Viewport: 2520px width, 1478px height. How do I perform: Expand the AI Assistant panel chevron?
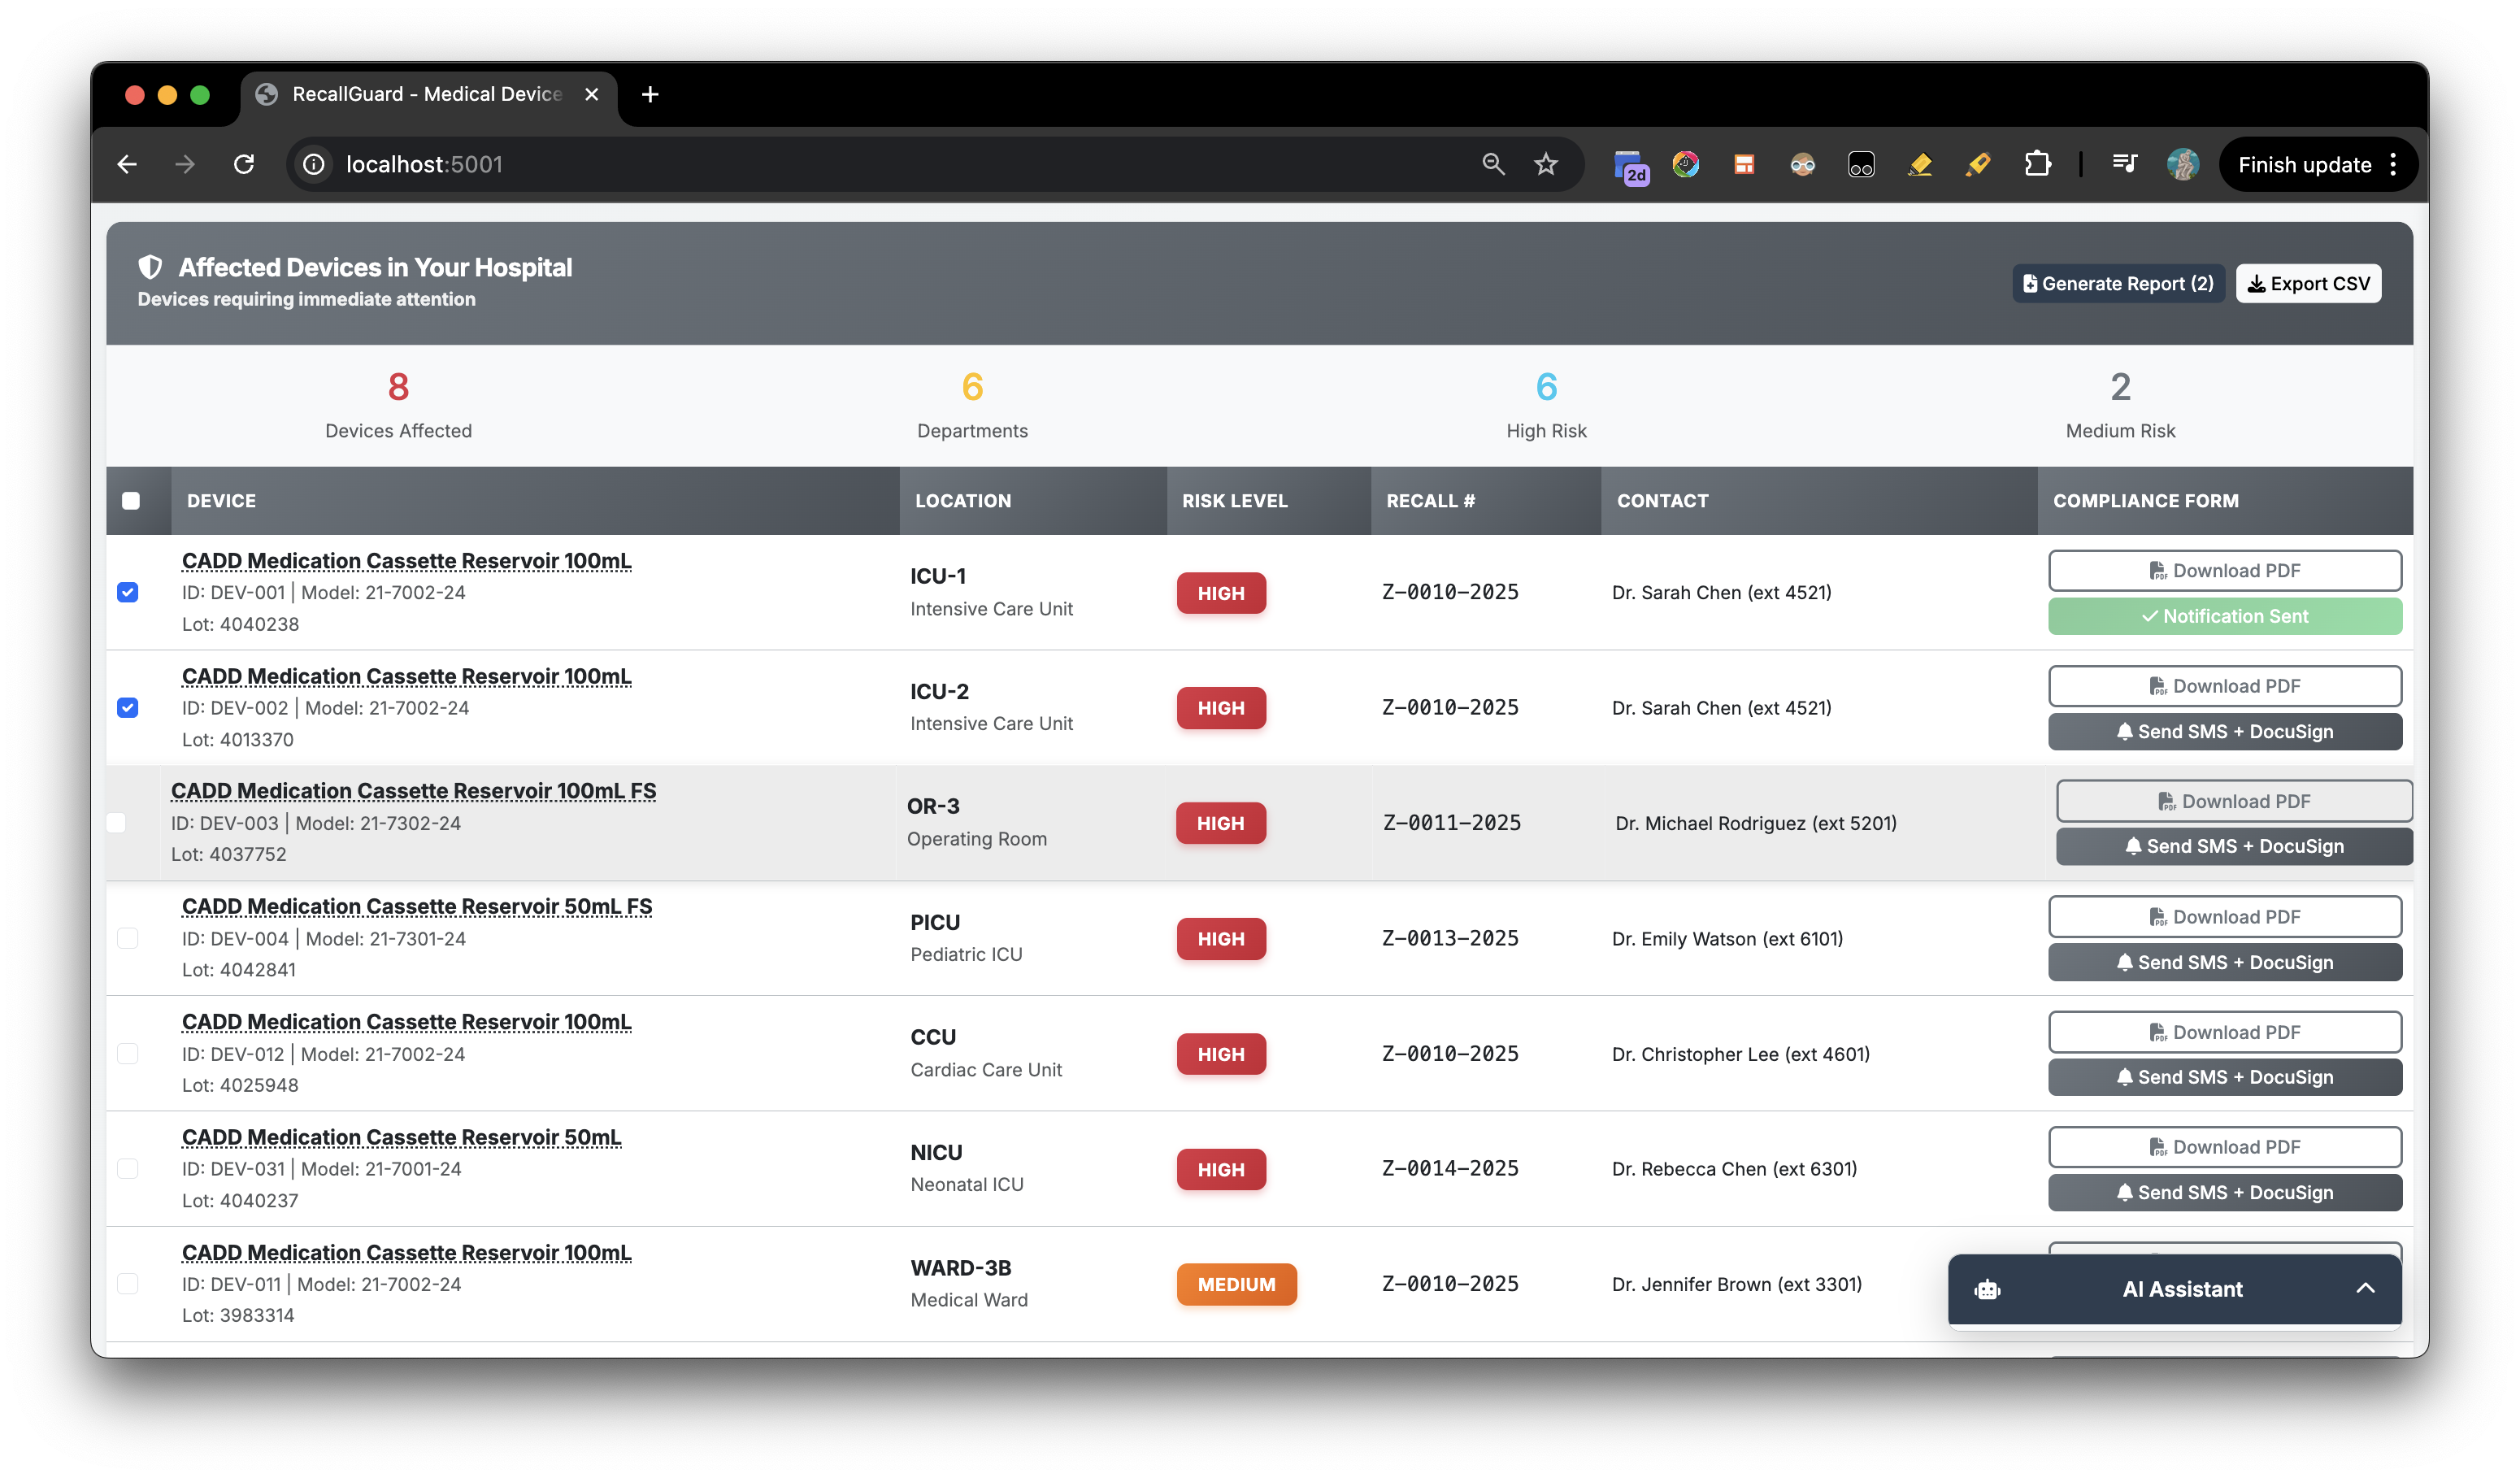coord(2364,1289)
